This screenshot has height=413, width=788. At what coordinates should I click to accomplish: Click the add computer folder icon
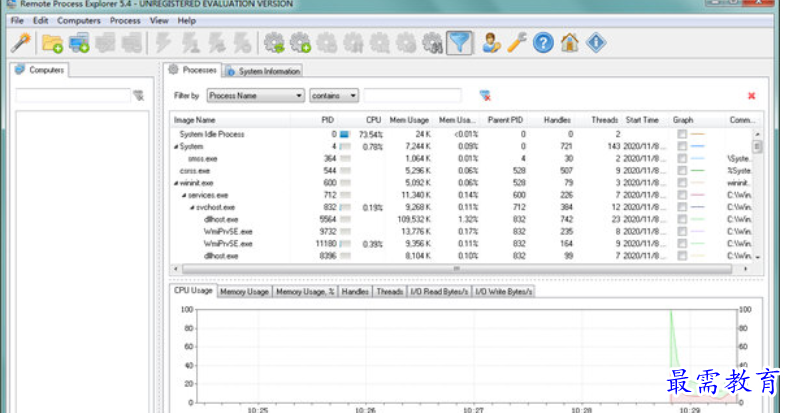[x=52, y=42]
